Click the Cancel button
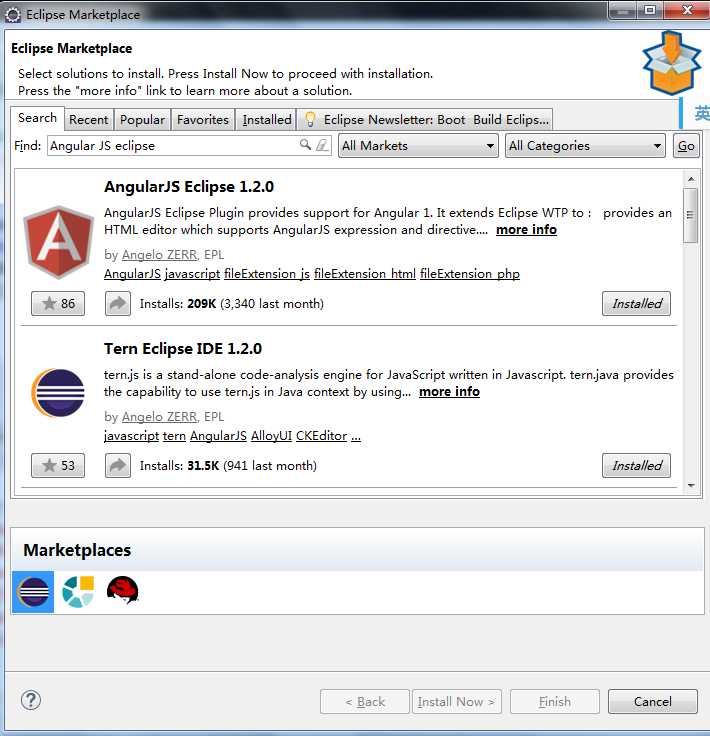This screenshot has height=736, width=710. (653, 701)
